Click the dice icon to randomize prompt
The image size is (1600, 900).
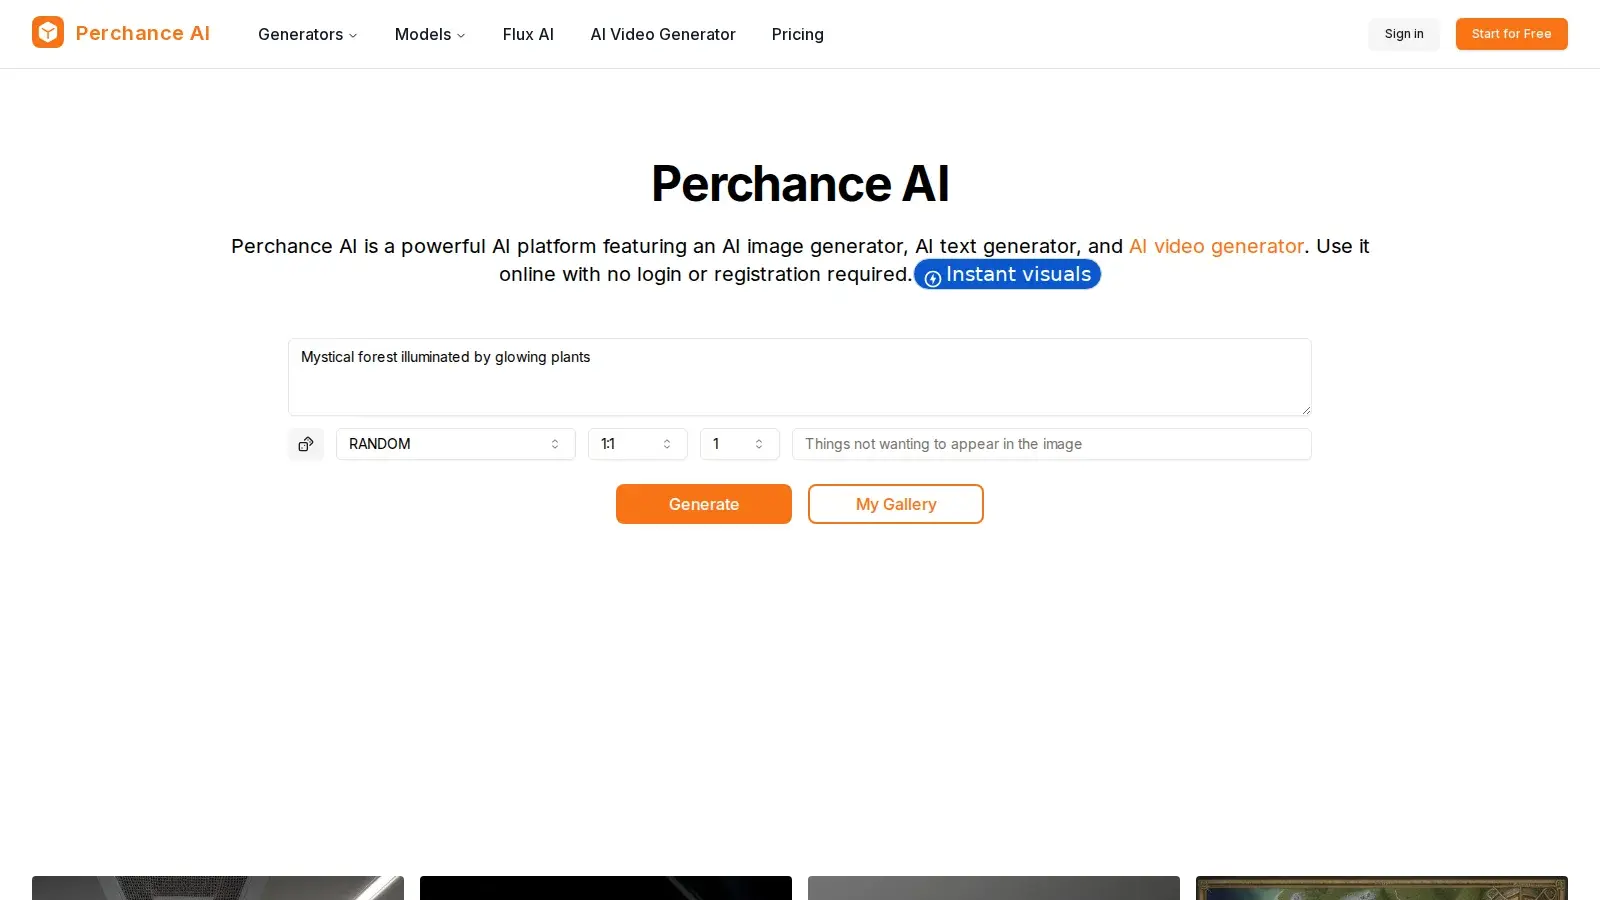coord(306,444)
